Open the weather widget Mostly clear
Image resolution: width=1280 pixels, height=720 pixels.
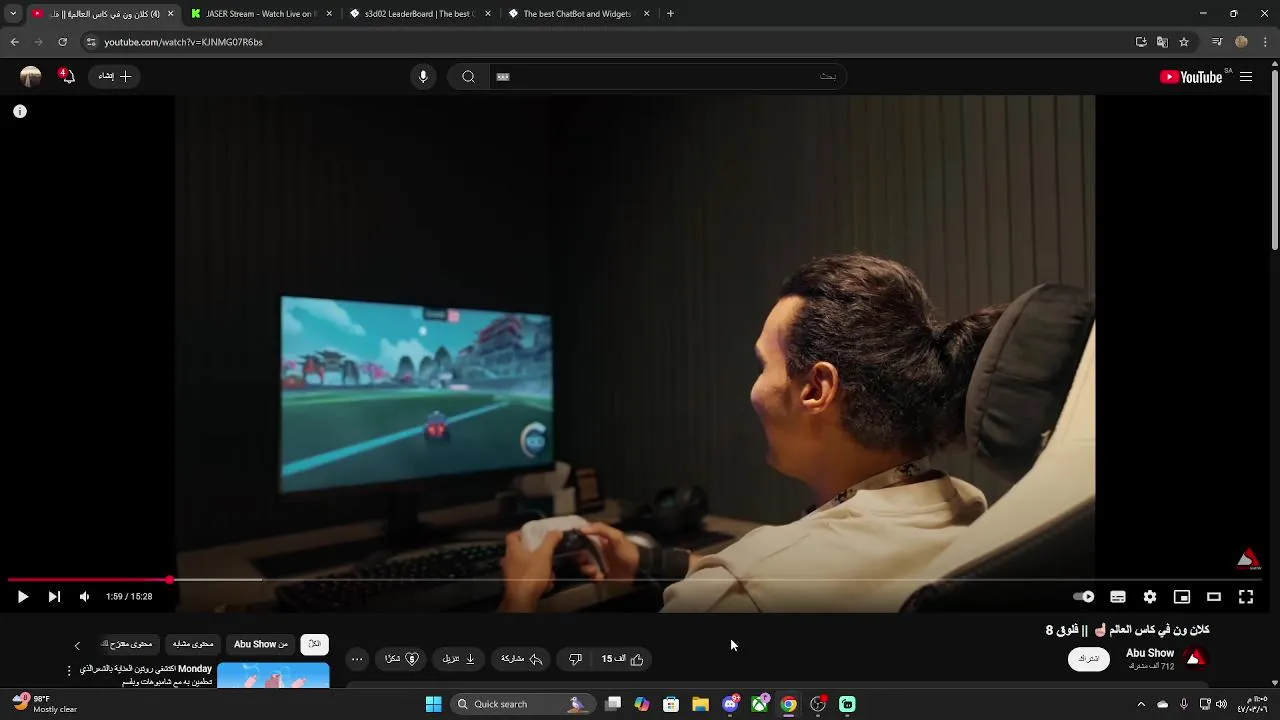coord(45,704)
